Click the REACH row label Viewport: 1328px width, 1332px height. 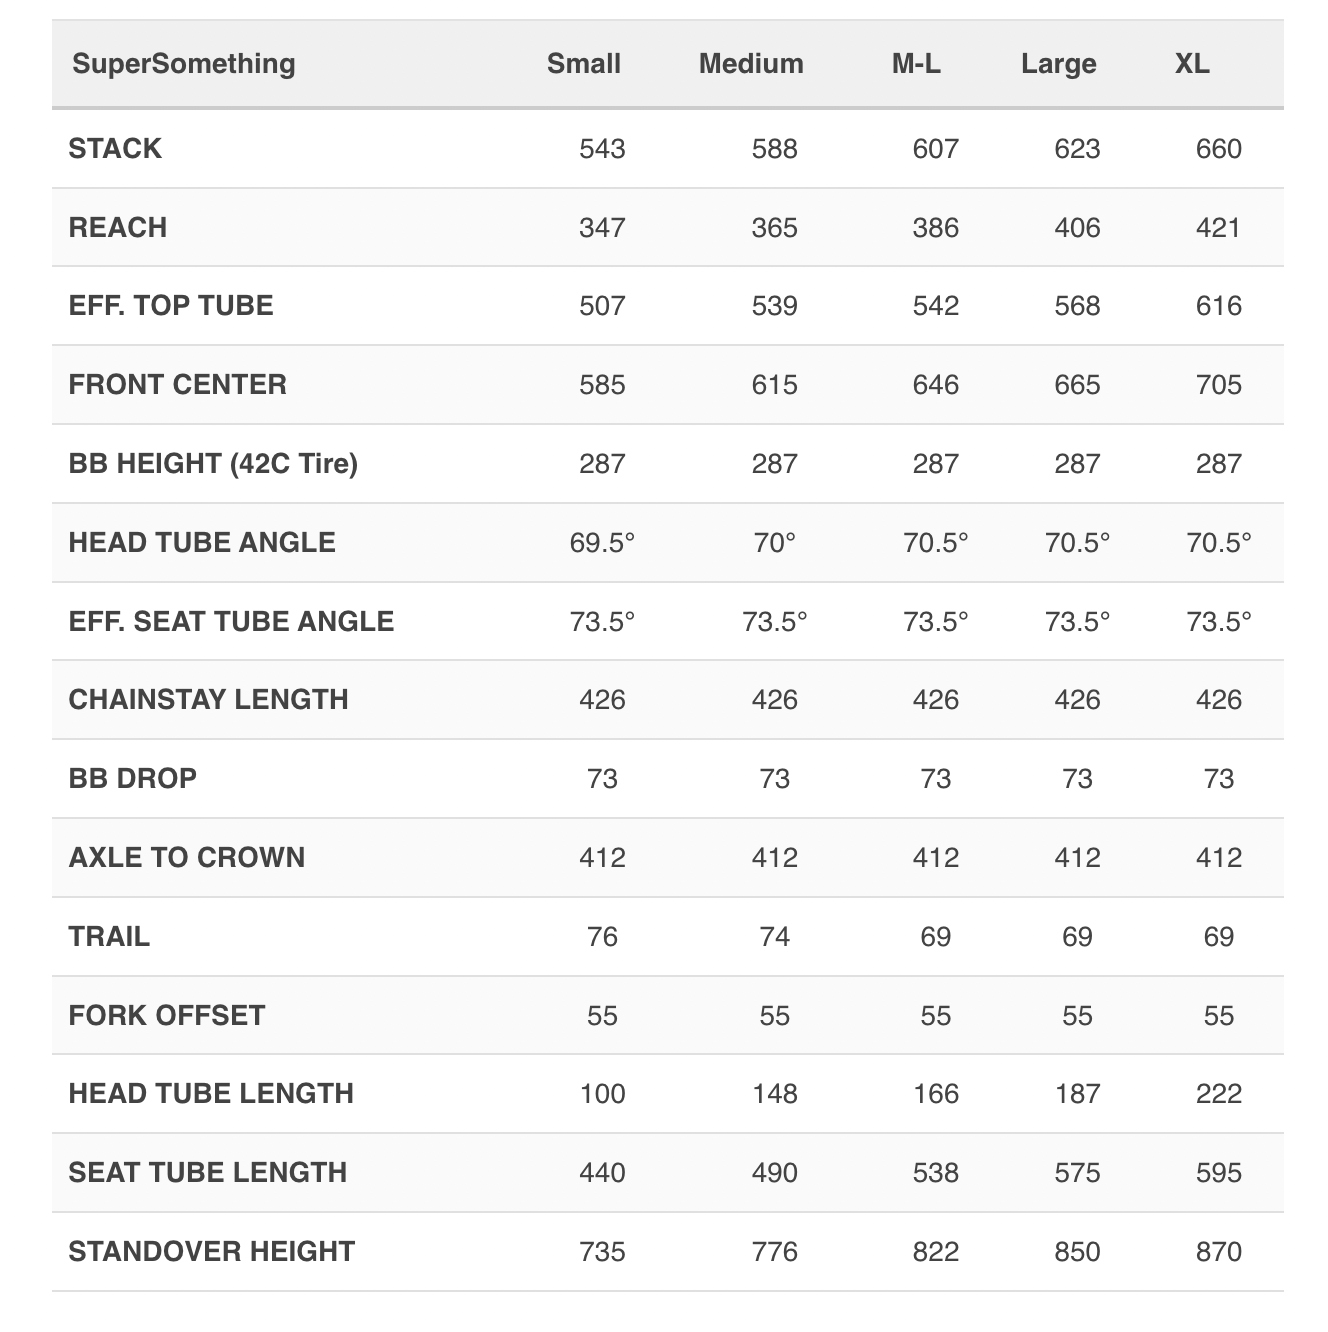tap(118, 228)
